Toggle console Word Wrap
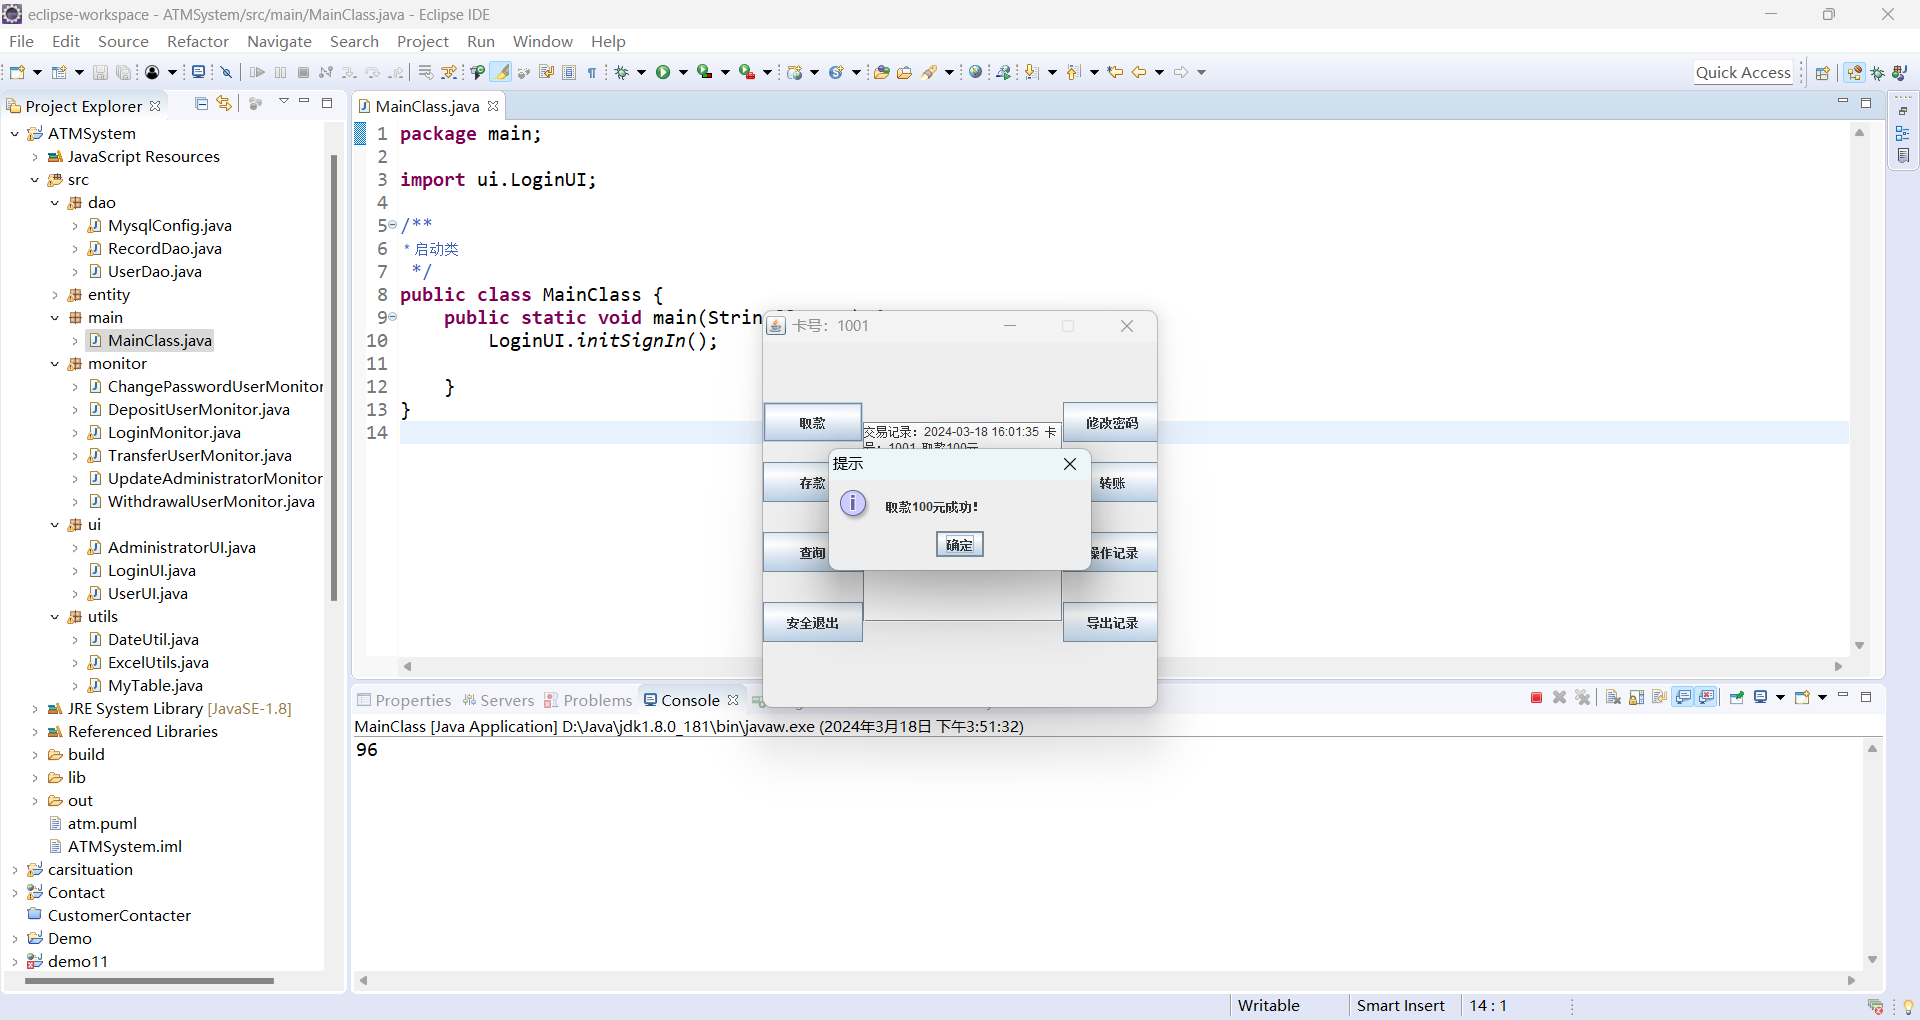The height and width of the screenshot is (1020, 1920). 1660,697
